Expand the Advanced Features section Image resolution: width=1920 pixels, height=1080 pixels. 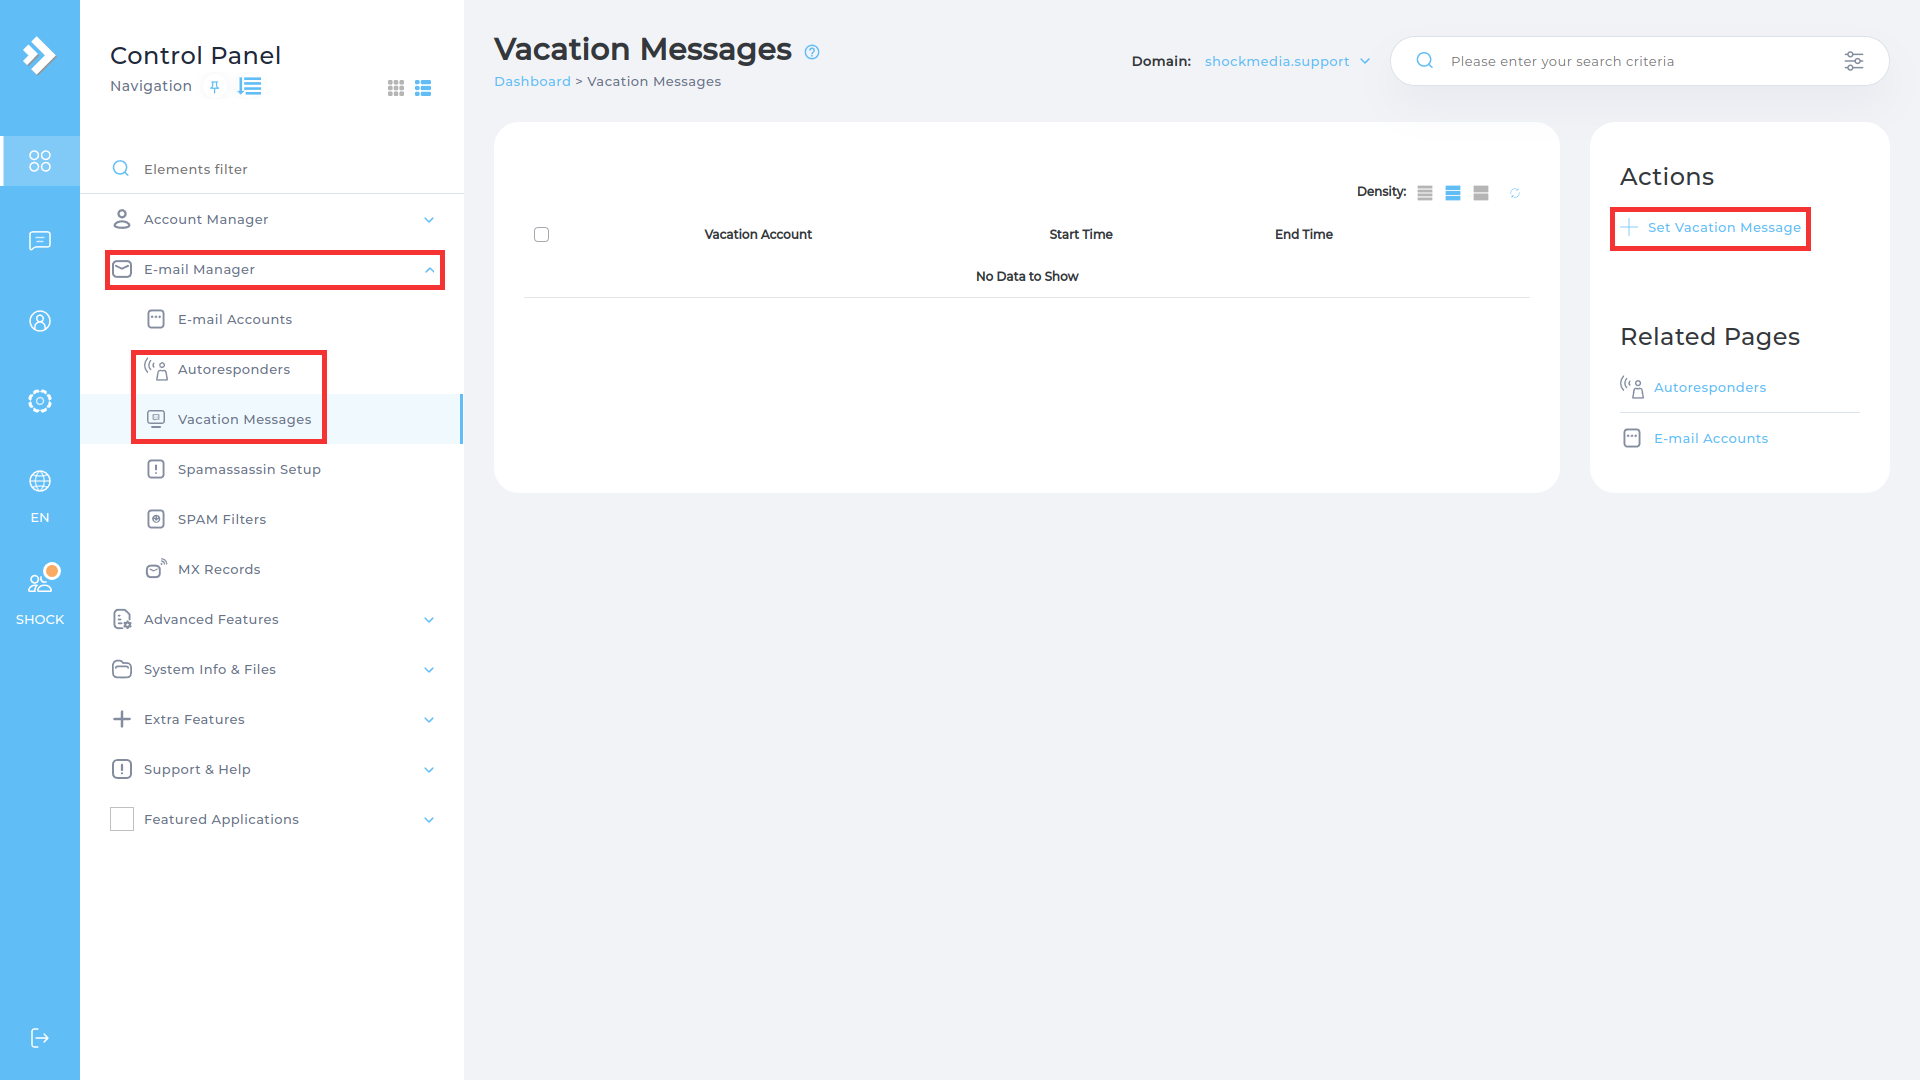(274, 618)
